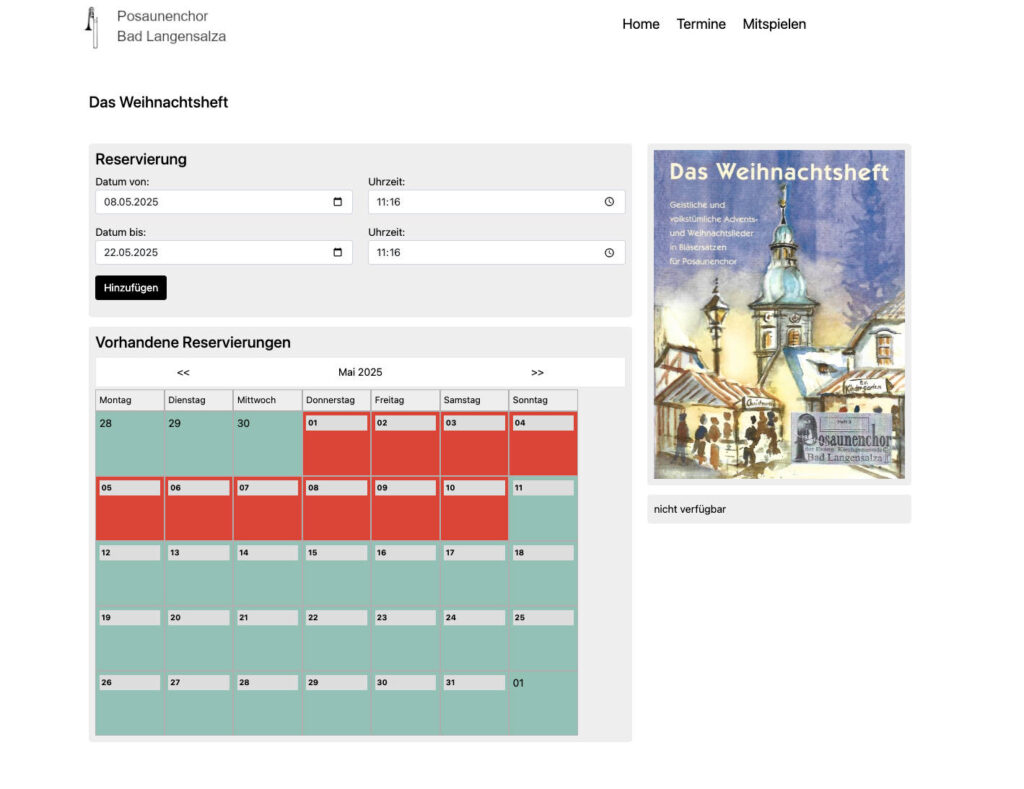The height and width of the screenshot is (789, 1024).
Task: Click the Mai 2025 month label
Action: (x=360, y=372)
